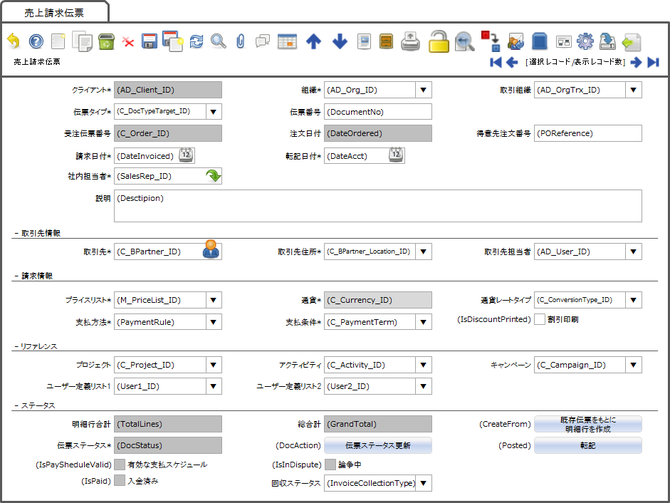Click the zoom across magnifier icon
This screenshot has width=670, height=503.
464,41
